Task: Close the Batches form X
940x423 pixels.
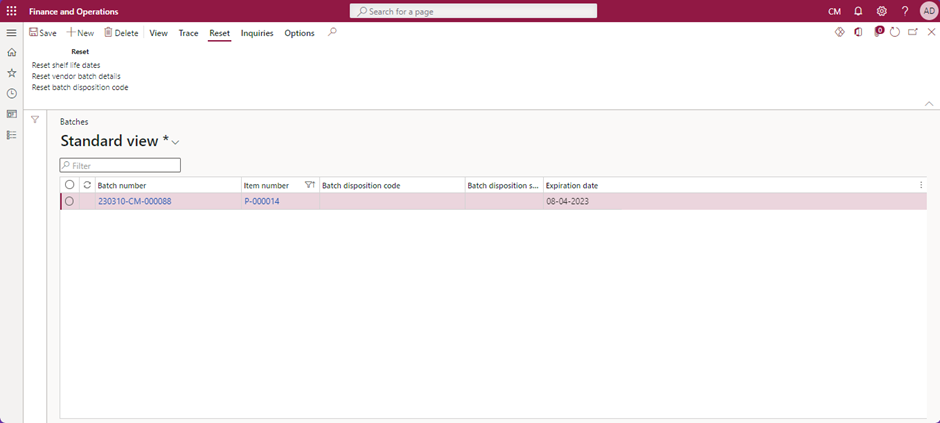Action: tap(931, 32)
